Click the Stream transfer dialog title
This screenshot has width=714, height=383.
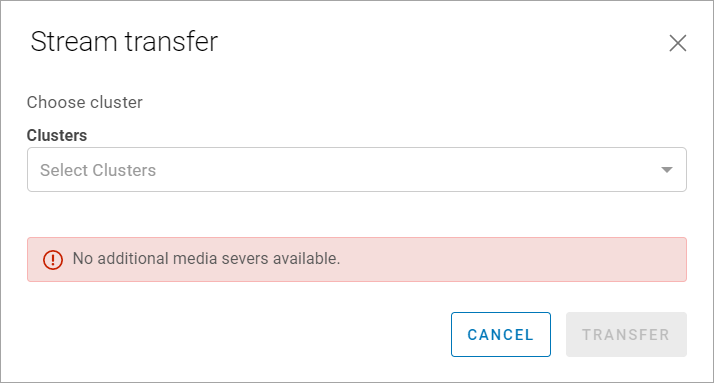(124, 41)
